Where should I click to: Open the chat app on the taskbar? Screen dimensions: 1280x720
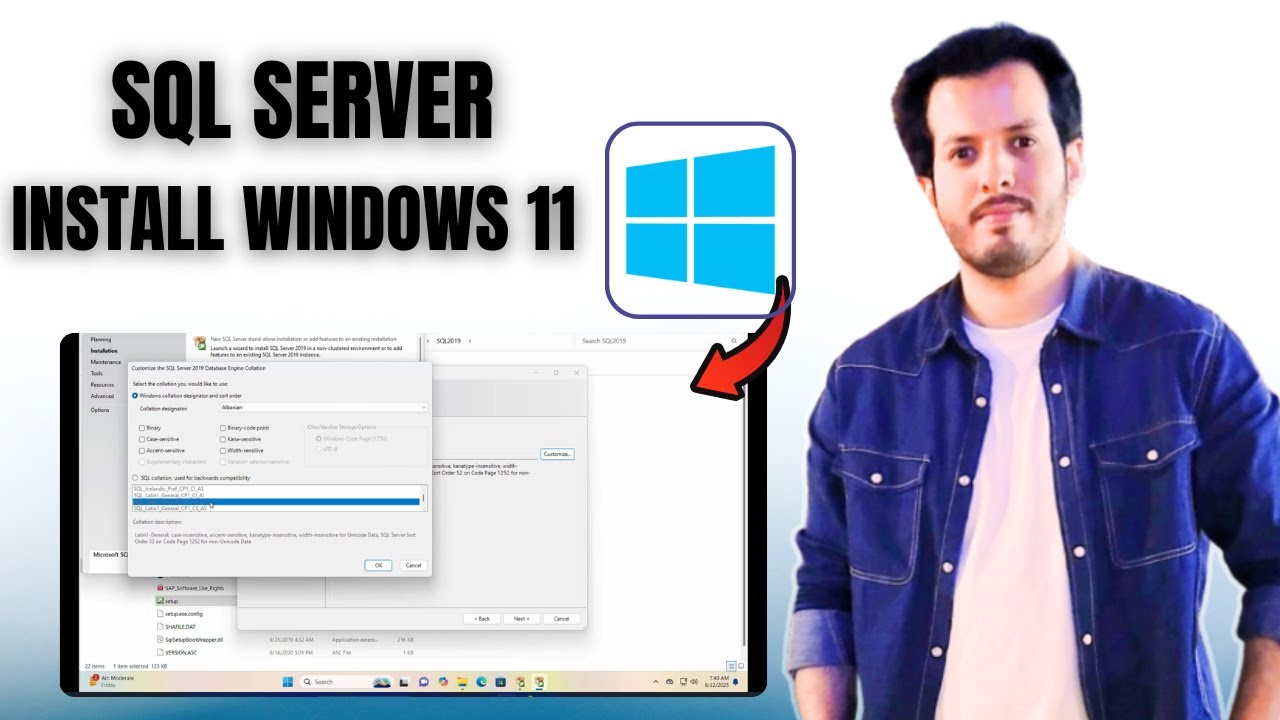(x=424, y=682)
